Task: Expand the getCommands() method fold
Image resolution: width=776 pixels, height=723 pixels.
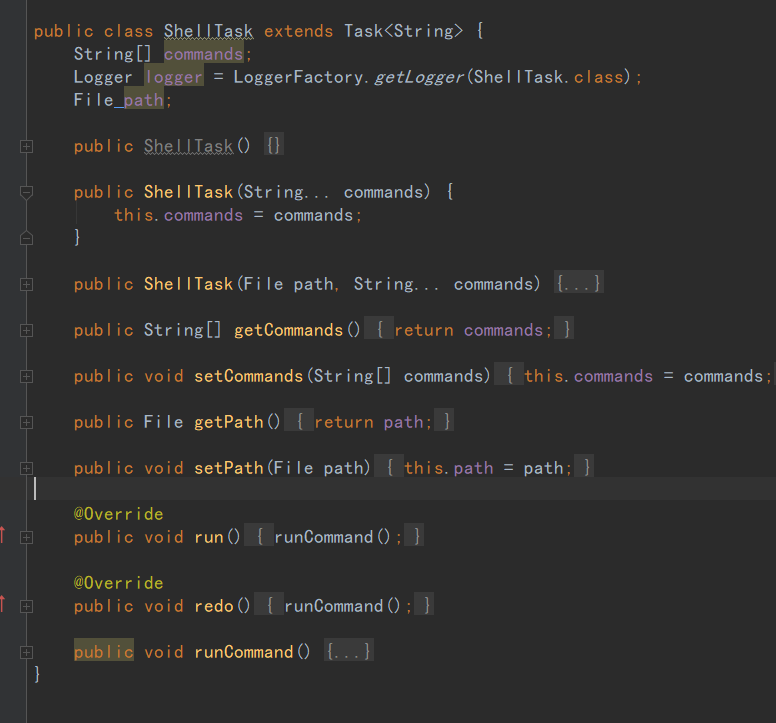Action: click(27, 331)
